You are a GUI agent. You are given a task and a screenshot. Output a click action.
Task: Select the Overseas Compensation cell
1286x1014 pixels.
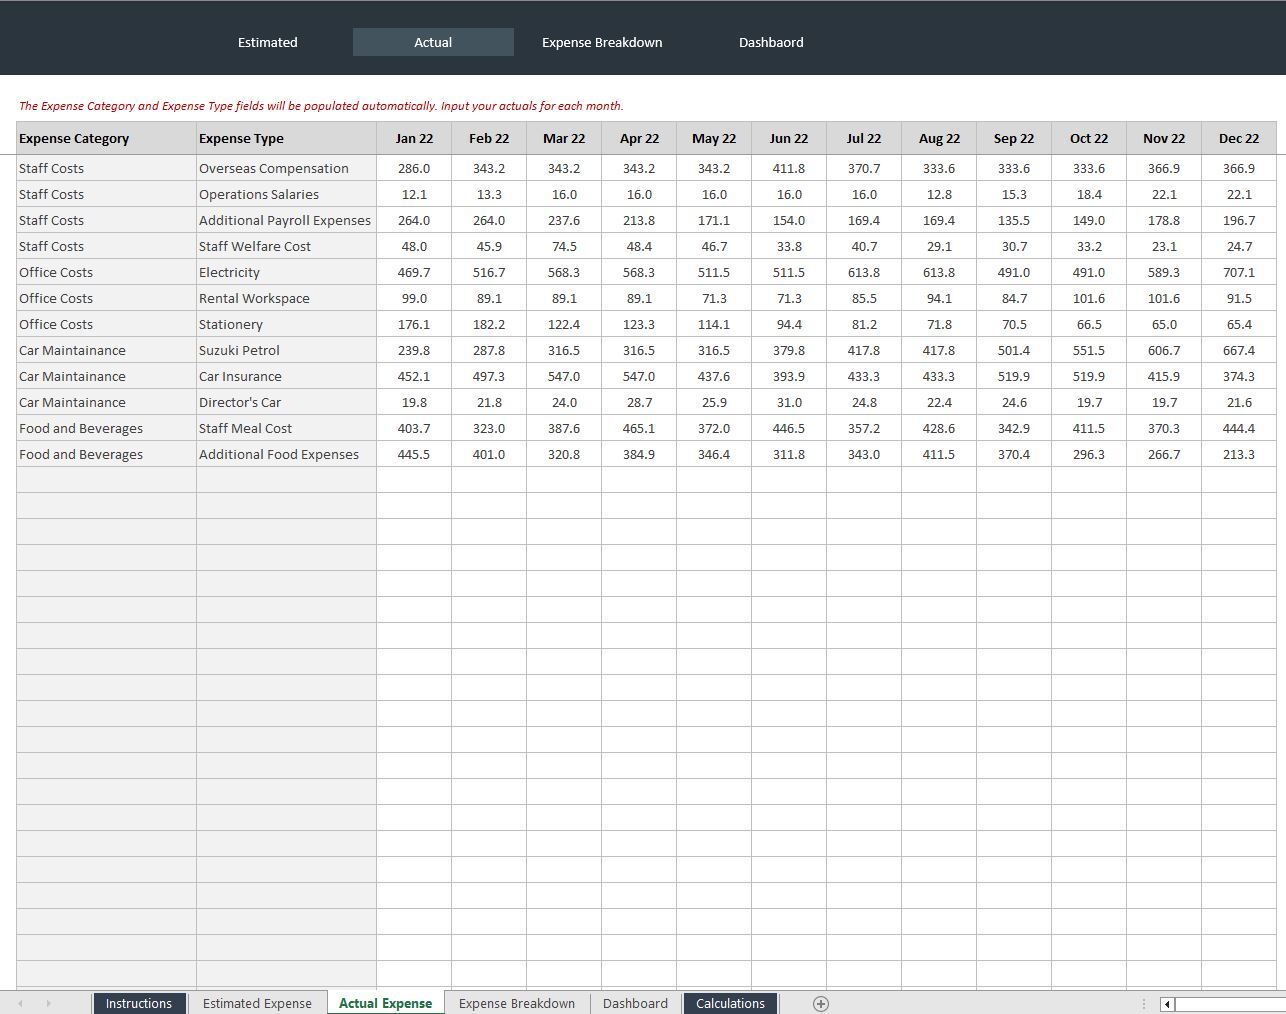(x=286, y=168)
